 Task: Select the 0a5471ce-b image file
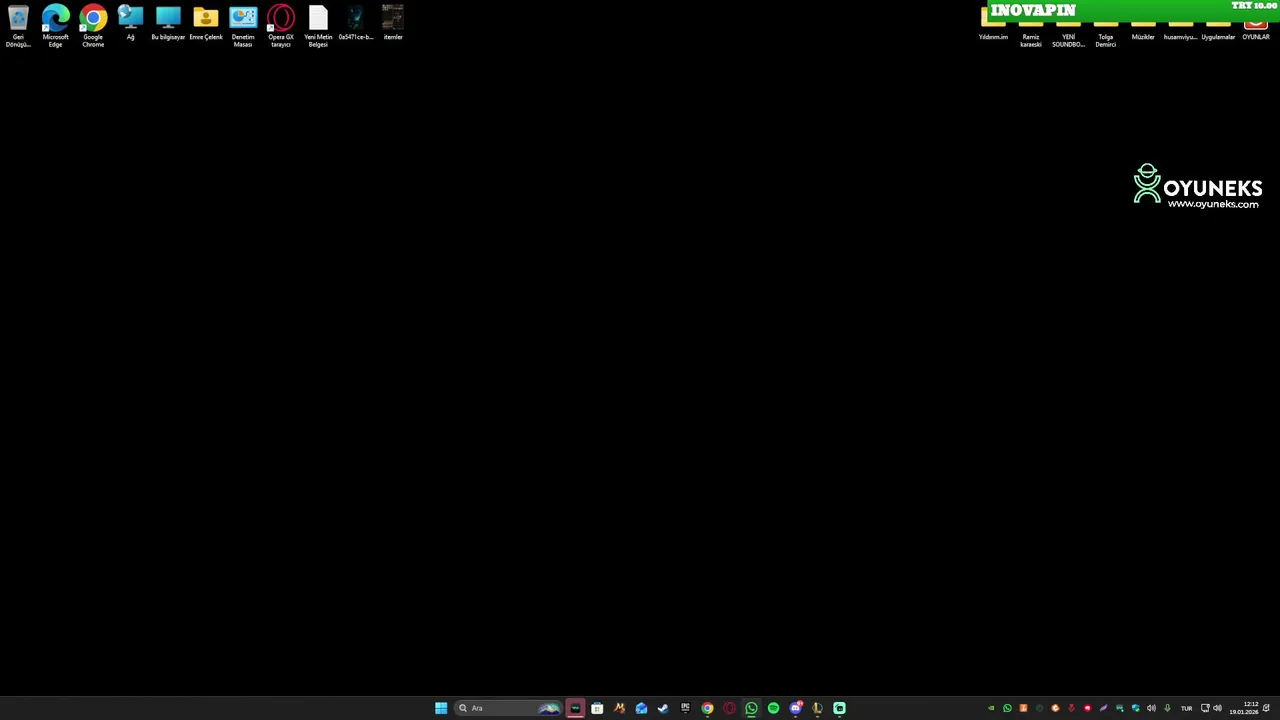click(x=355, y=24)
